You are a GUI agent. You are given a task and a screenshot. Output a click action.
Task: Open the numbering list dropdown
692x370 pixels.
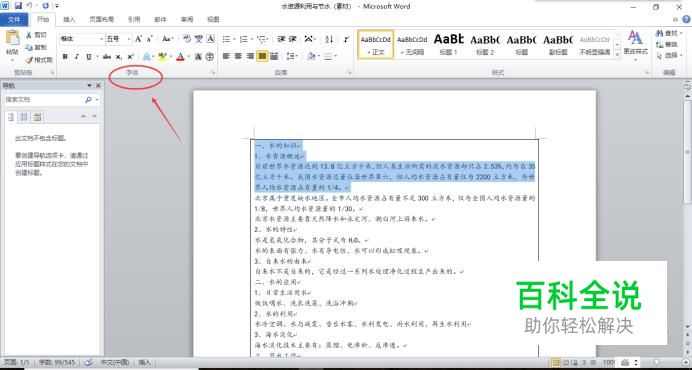[251, 39]
